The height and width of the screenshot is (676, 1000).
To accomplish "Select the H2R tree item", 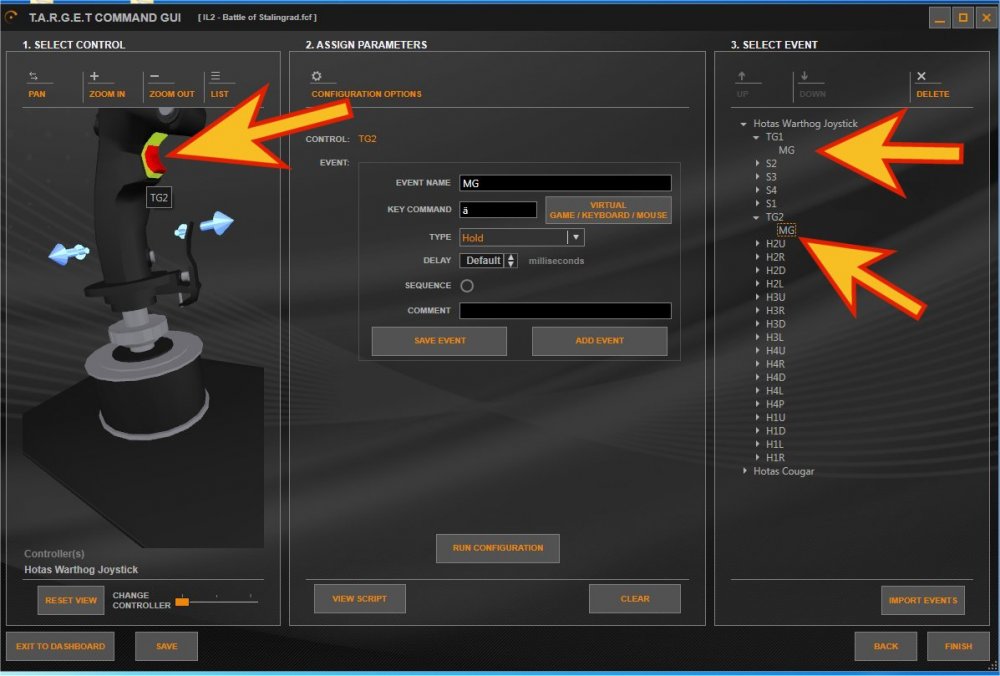I will 776,258.
